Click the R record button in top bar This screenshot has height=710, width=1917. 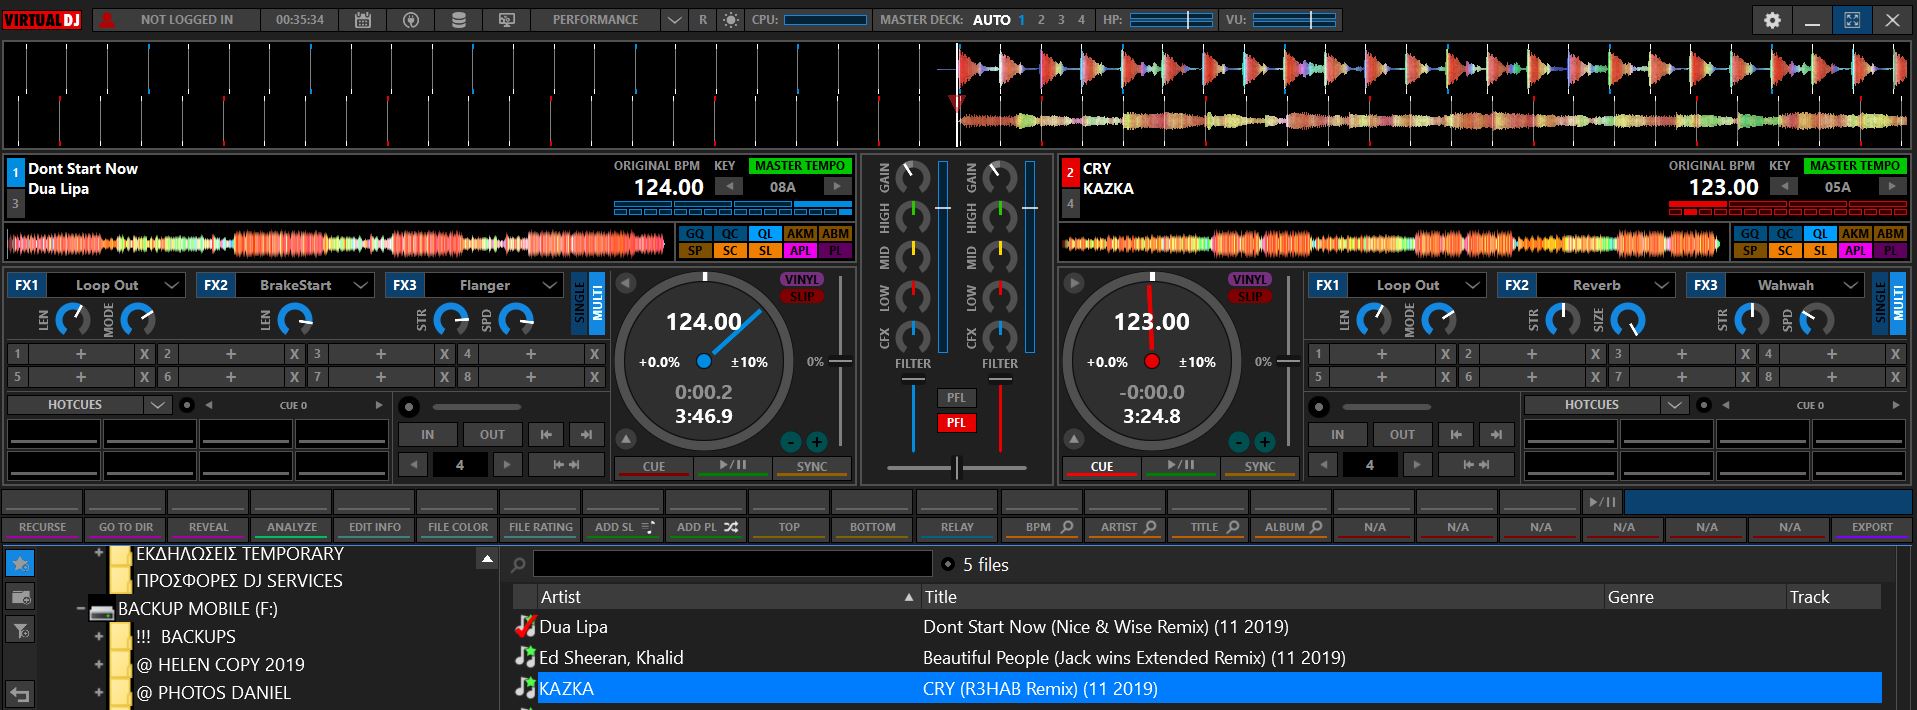pyautogui.click(x=703, y=20)
